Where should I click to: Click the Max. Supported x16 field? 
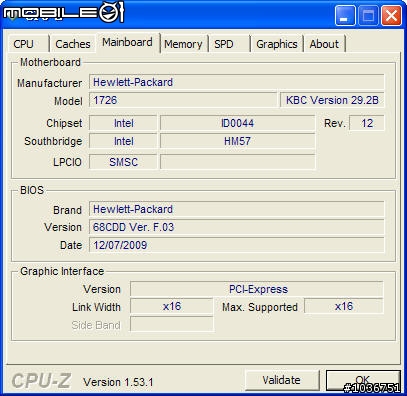(344, 306)
